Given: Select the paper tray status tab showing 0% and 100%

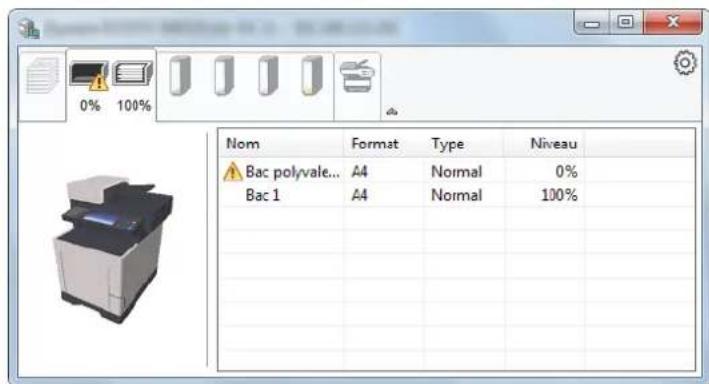Looking at the screenshot, I should (x=111, y=86).
